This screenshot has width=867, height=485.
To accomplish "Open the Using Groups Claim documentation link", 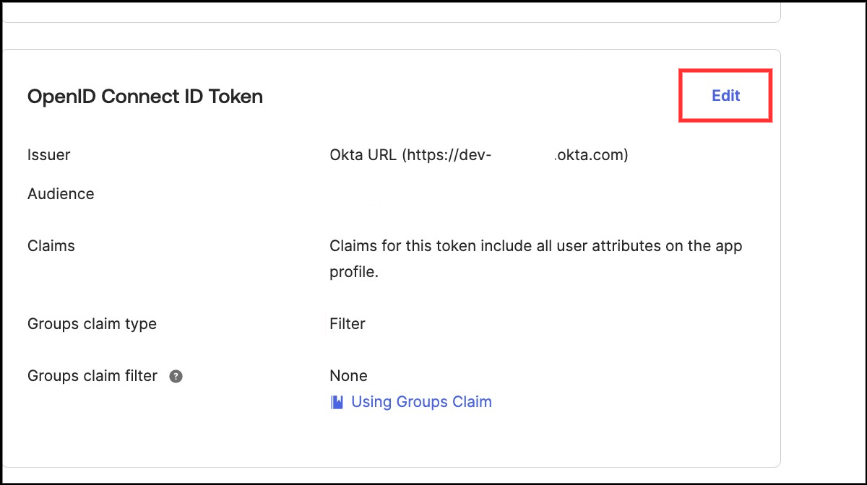I will pos(421,402).
